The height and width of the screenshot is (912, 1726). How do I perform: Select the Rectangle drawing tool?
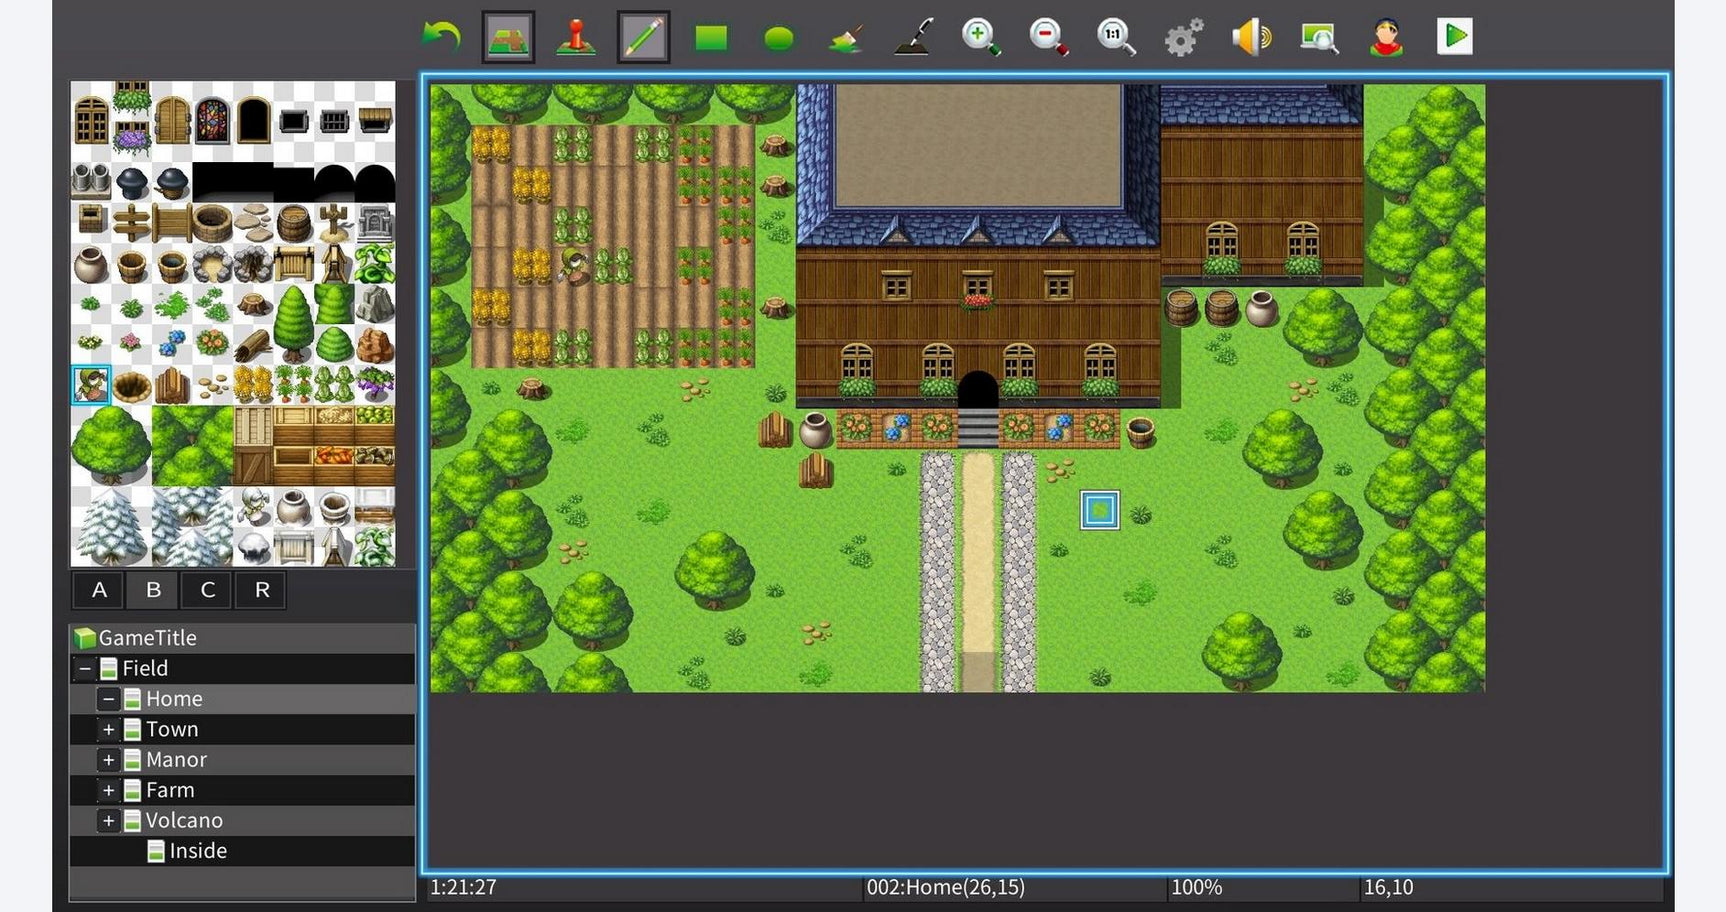click(711, 36)
